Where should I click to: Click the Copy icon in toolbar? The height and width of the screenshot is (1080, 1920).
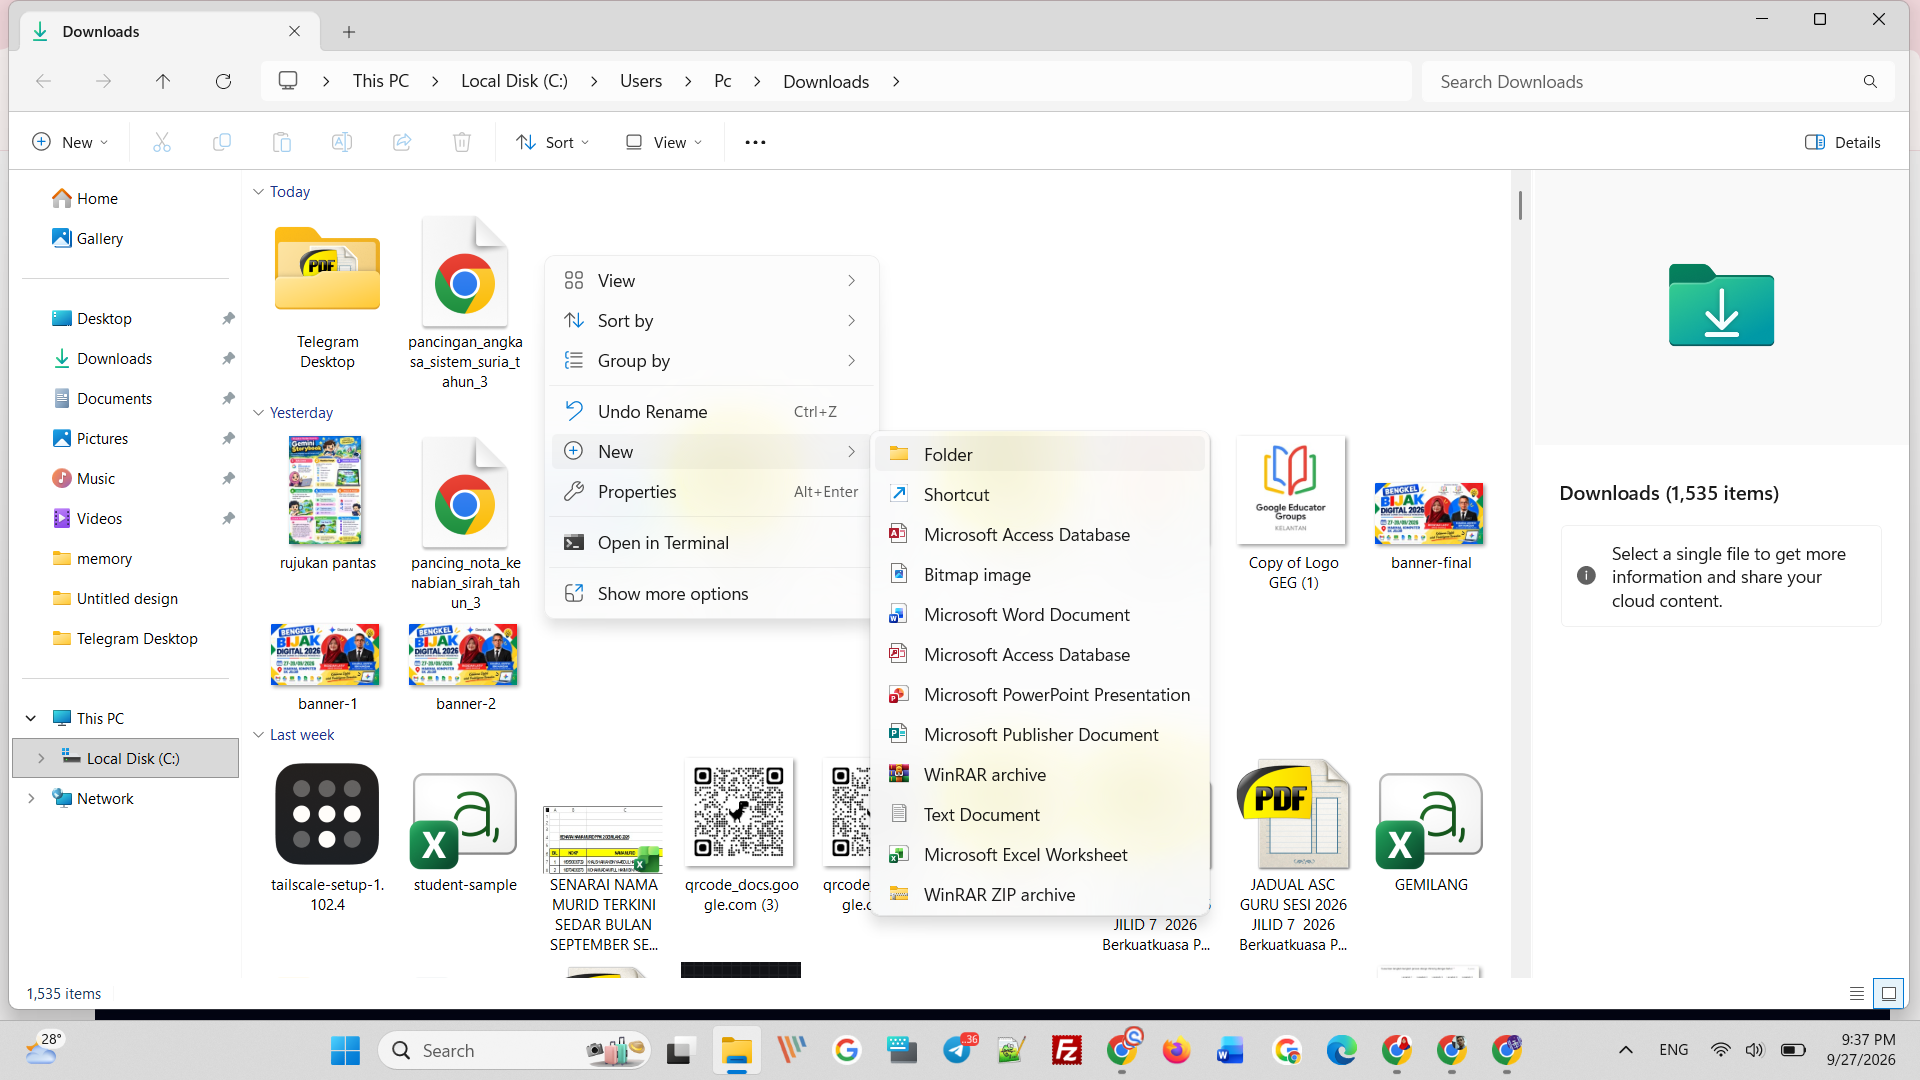(222, 142)
